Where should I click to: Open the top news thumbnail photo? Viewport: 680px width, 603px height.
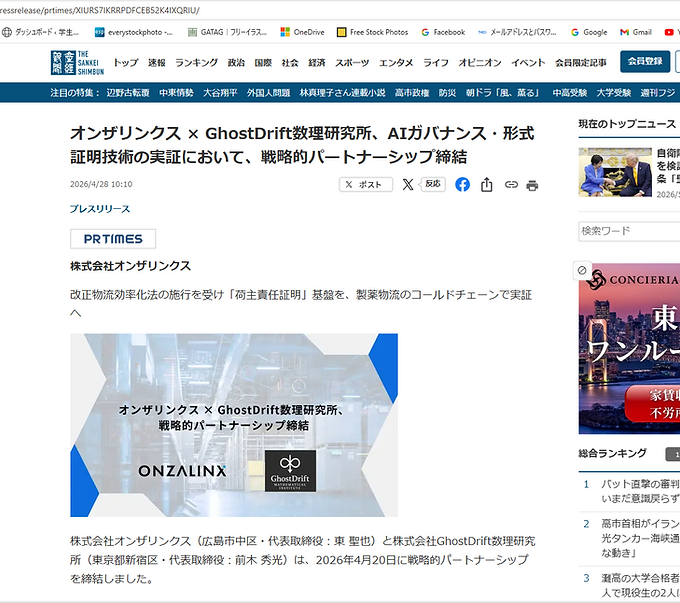tap(615, 172)
